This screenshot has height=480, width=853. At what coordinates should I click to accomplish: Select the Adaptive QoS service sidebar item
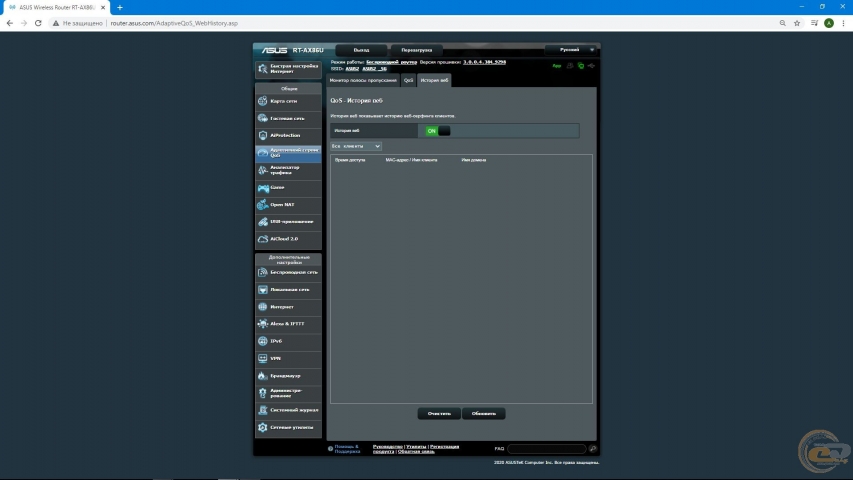[x=288, y=153]
